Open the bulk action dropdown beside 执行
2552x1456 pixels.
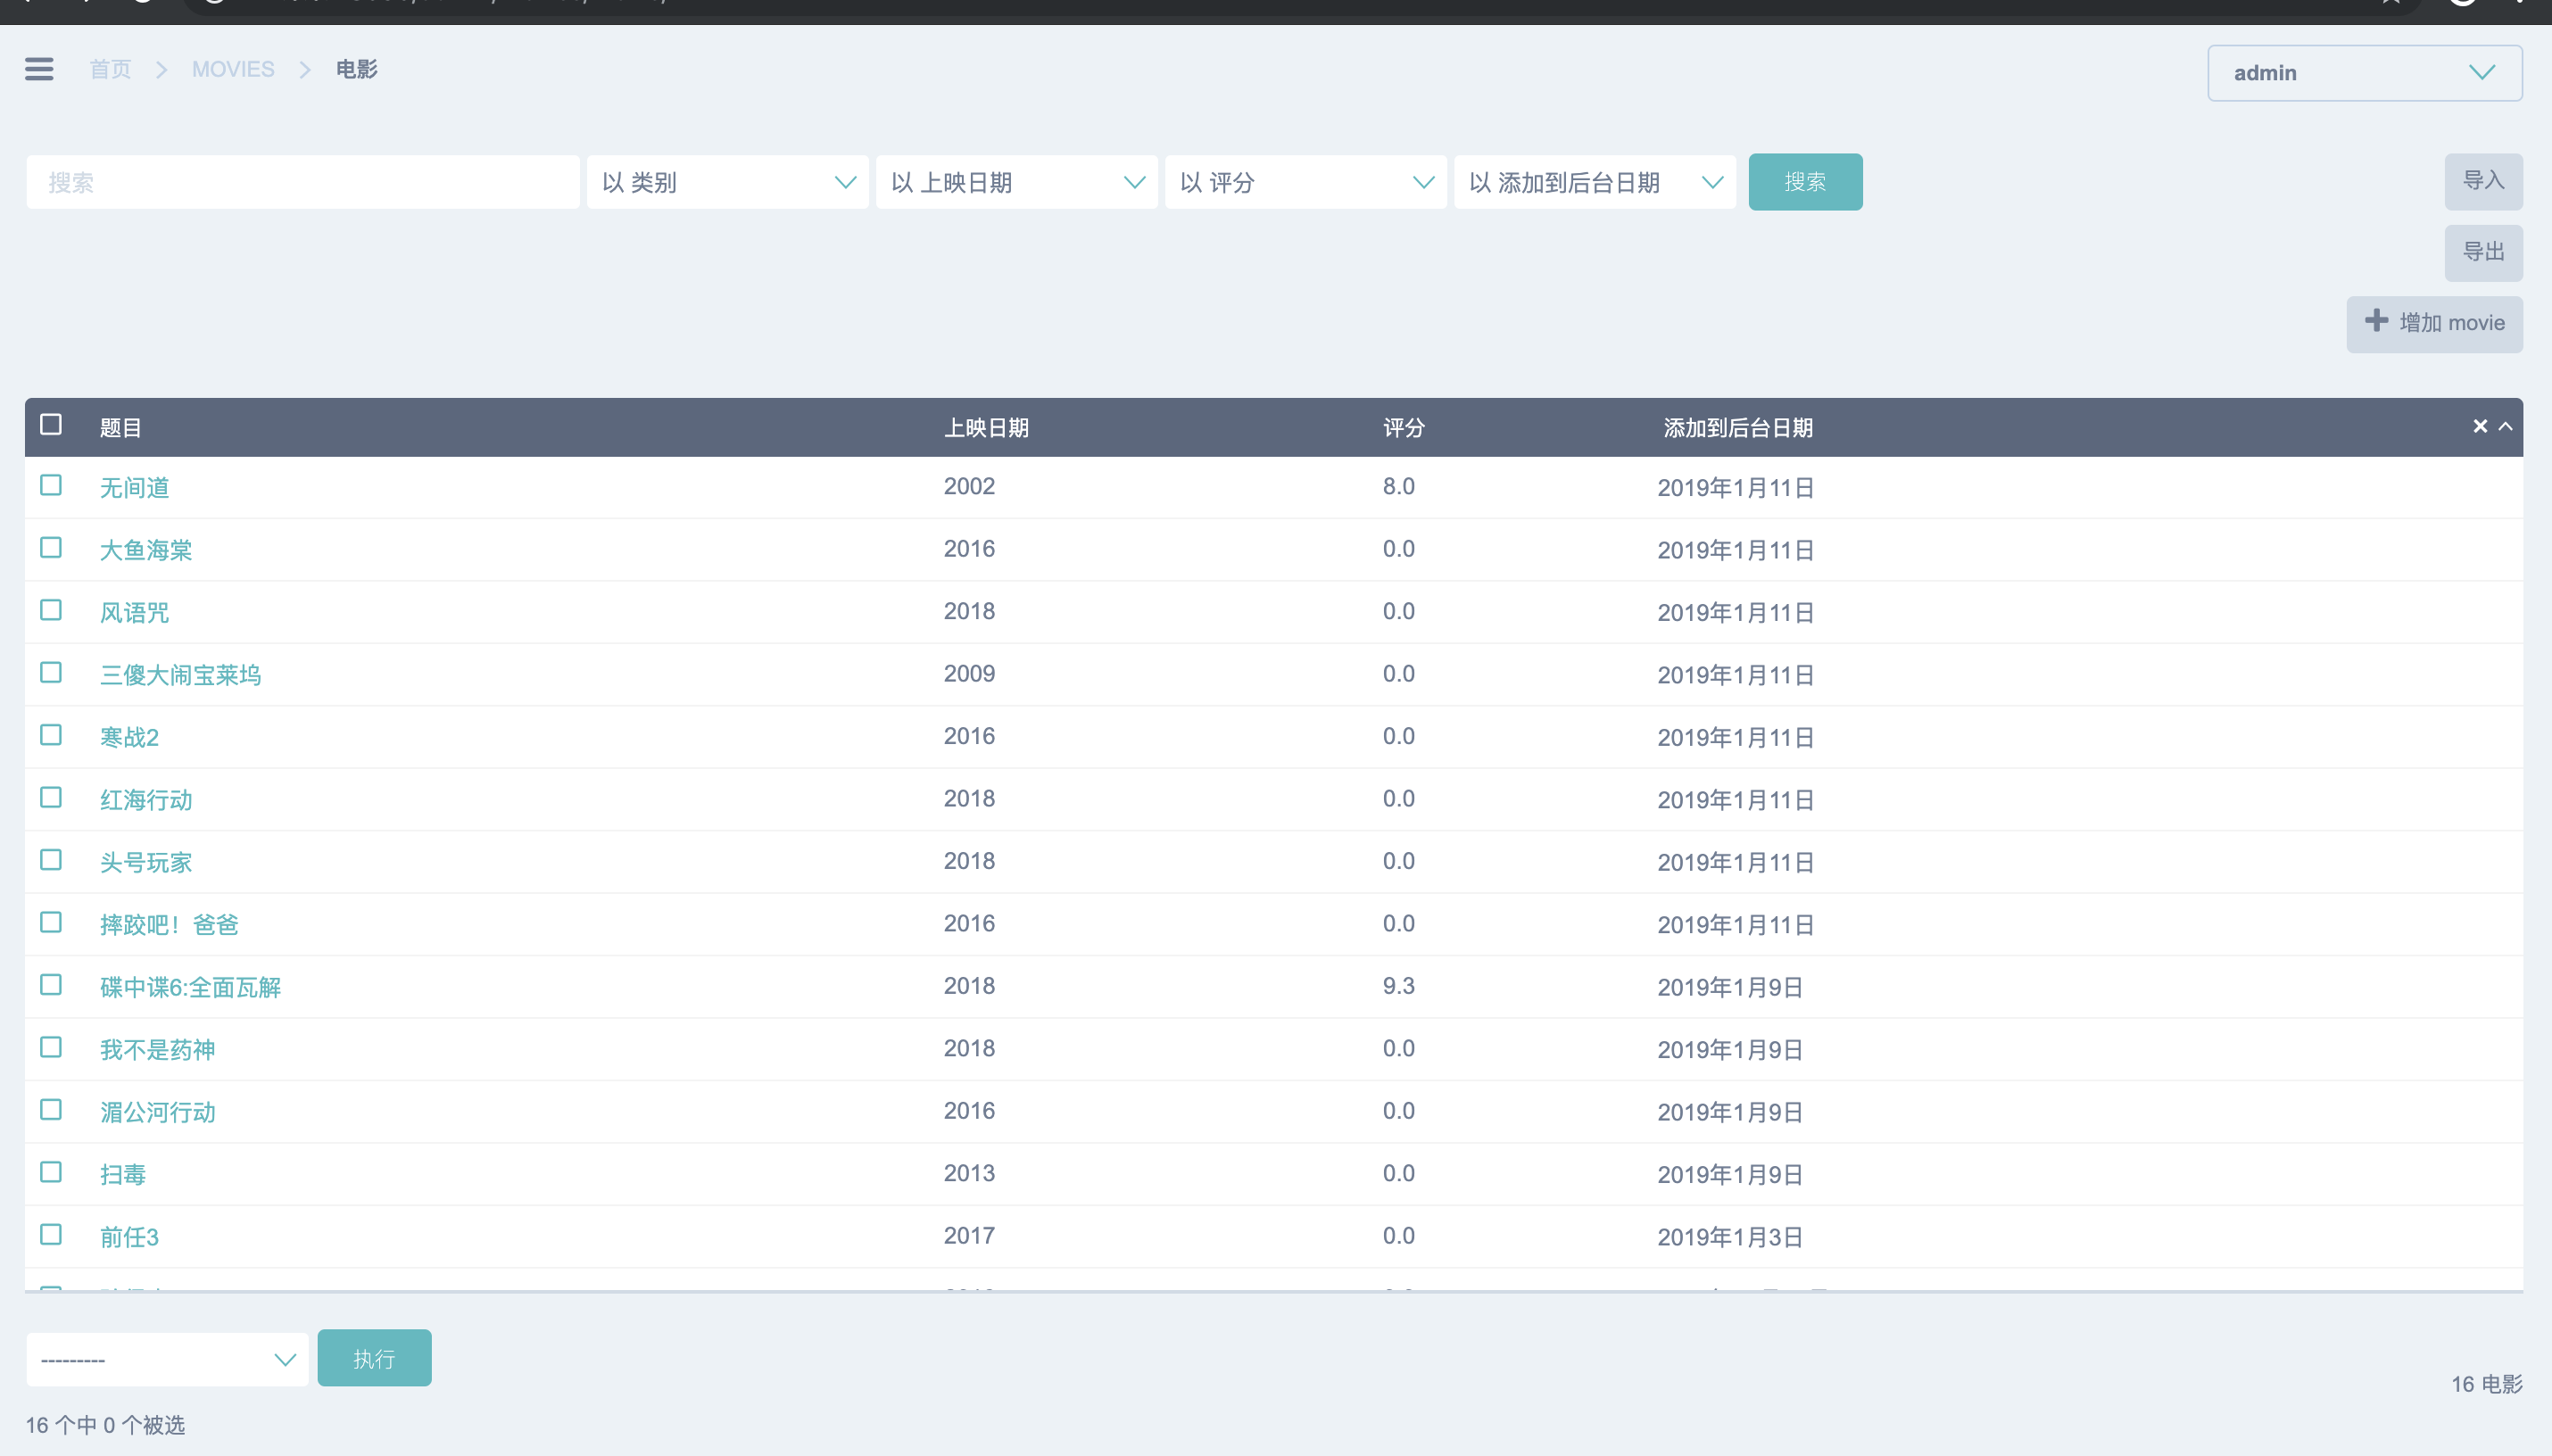click(167, 1359)
